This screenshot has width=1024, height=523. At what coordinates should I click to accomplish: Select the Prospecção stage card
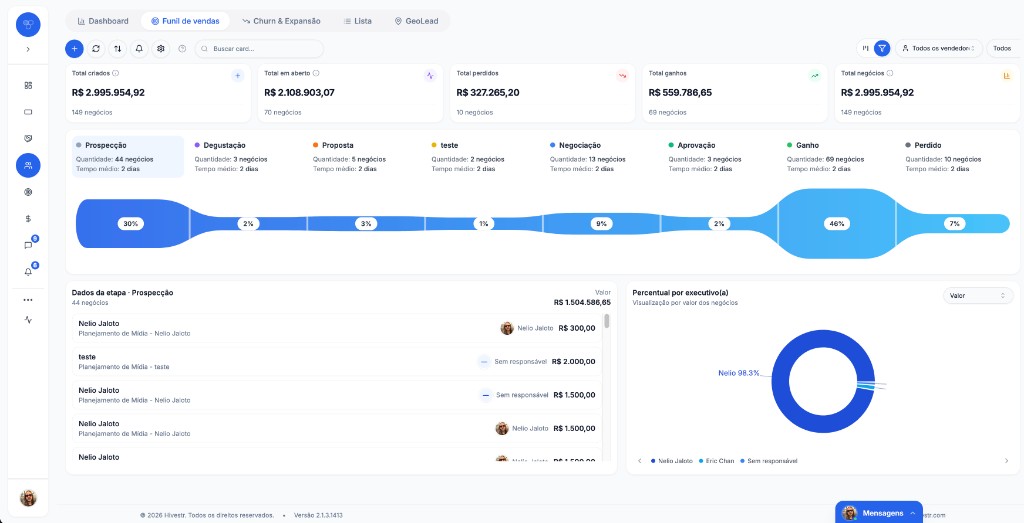click(128, 157)
